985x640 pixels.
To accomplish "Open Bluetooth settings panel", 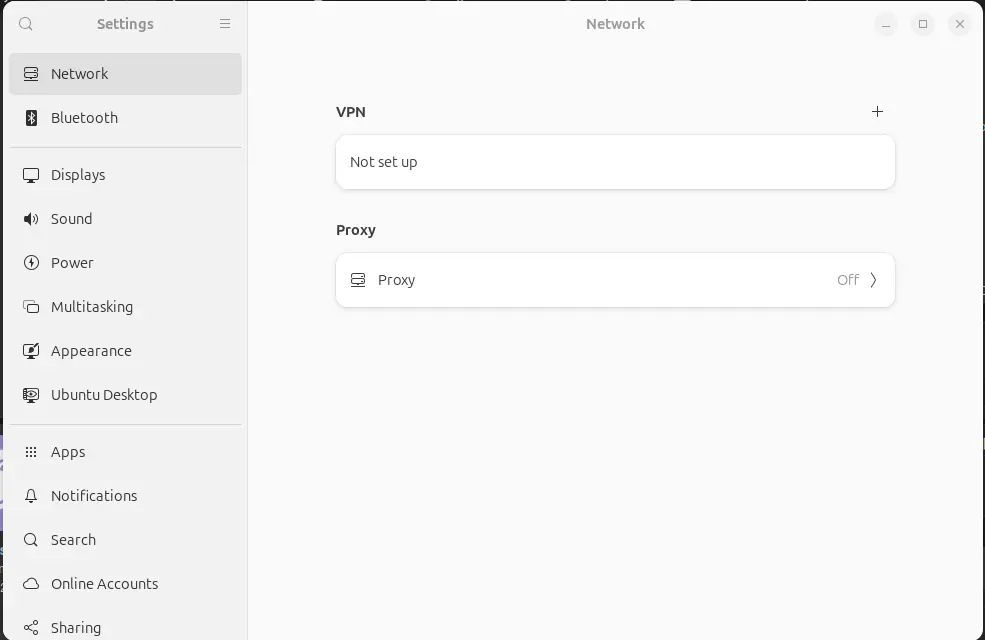I will pos(126,118).
